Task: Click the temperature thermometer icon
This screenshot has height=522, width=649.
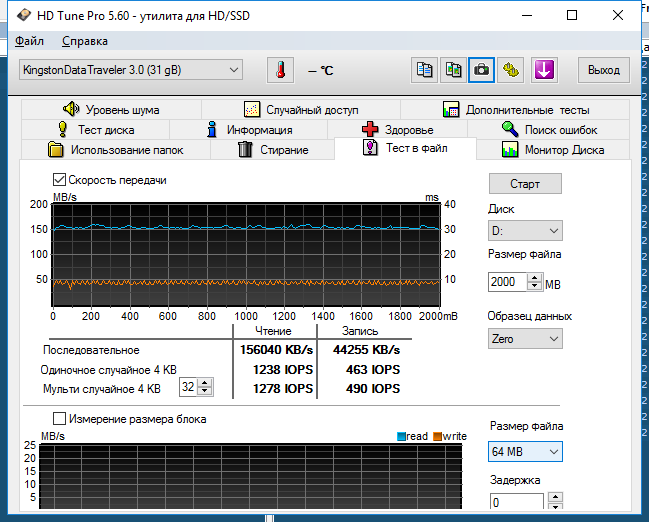Action: pyautogui.click(x=281, y=70)
